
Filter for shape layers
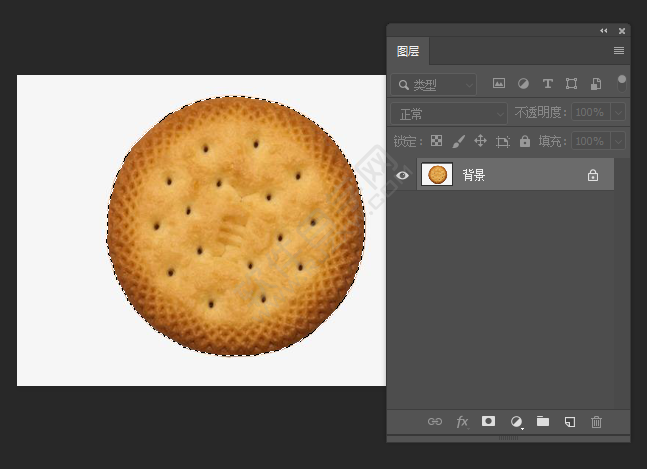(x=571, y=84)
